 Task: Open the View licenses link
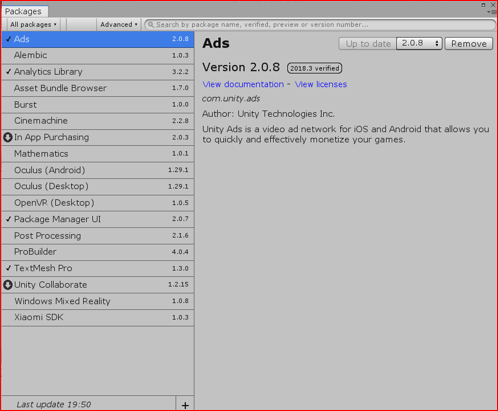click(321, 84)
